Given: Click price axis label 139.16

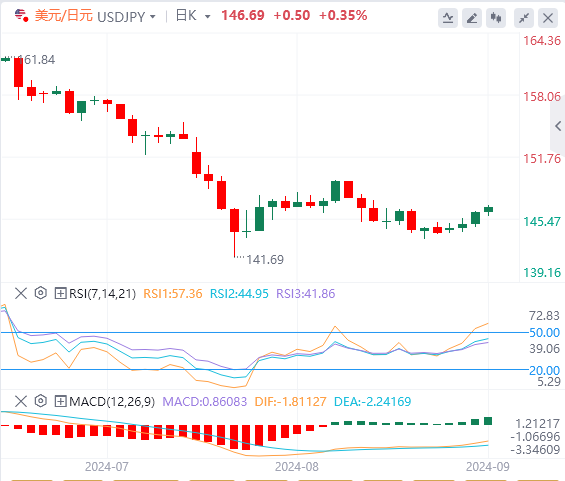Looking at the screenshot, I should [542, 273].
